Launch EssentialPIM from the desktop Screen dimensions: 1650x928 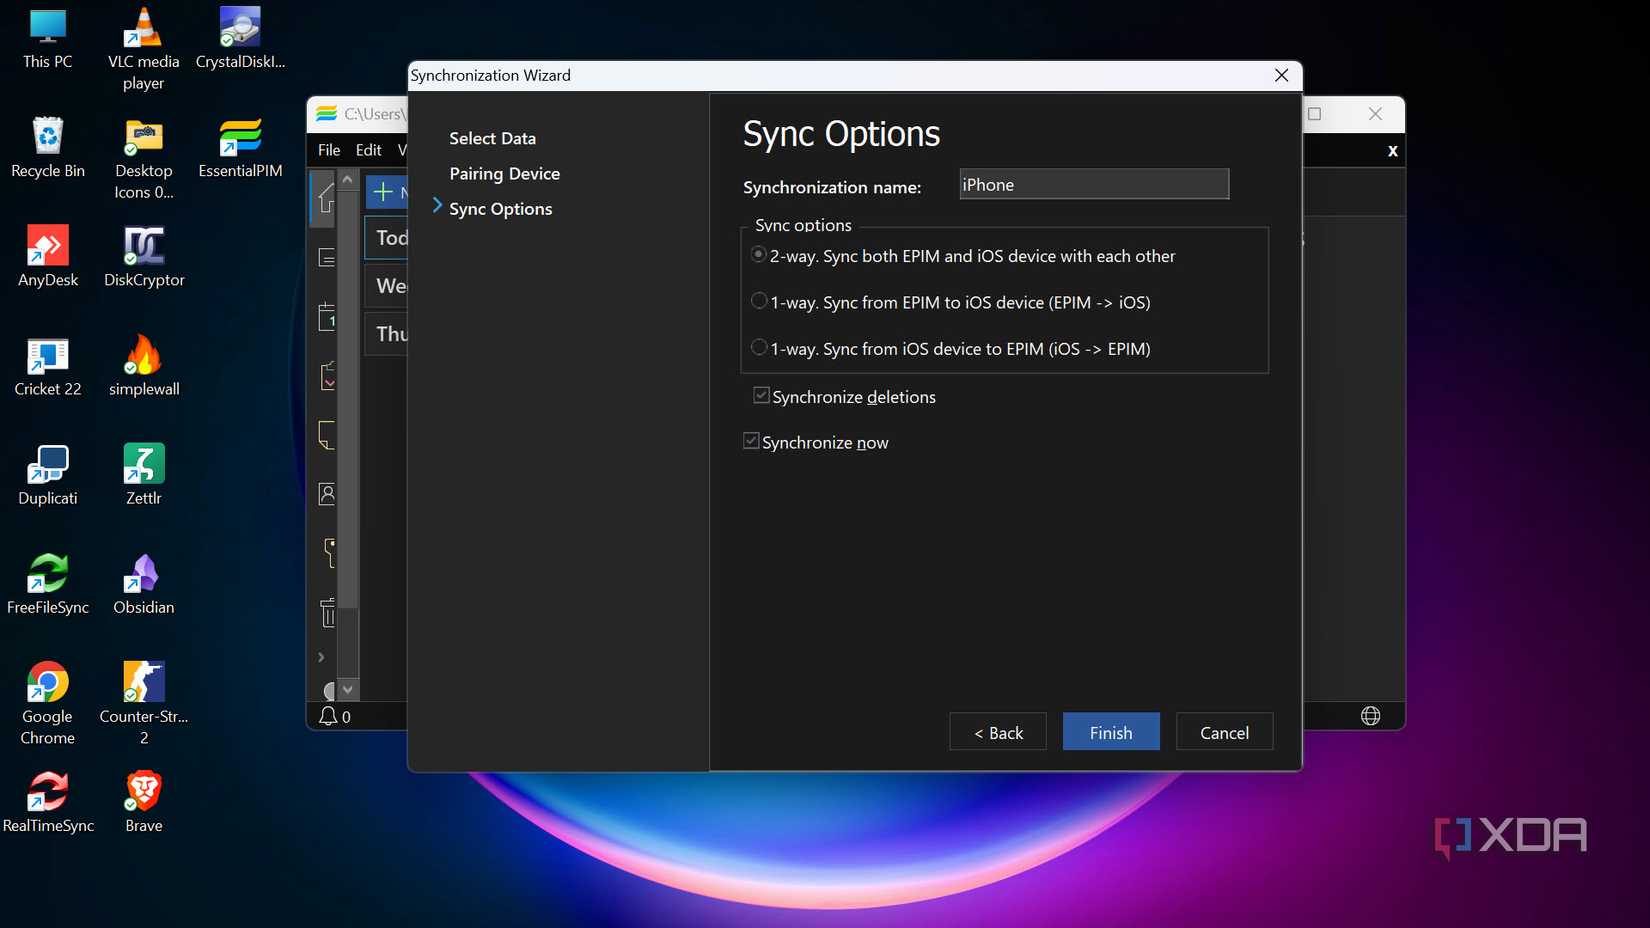tap(240, 148)
